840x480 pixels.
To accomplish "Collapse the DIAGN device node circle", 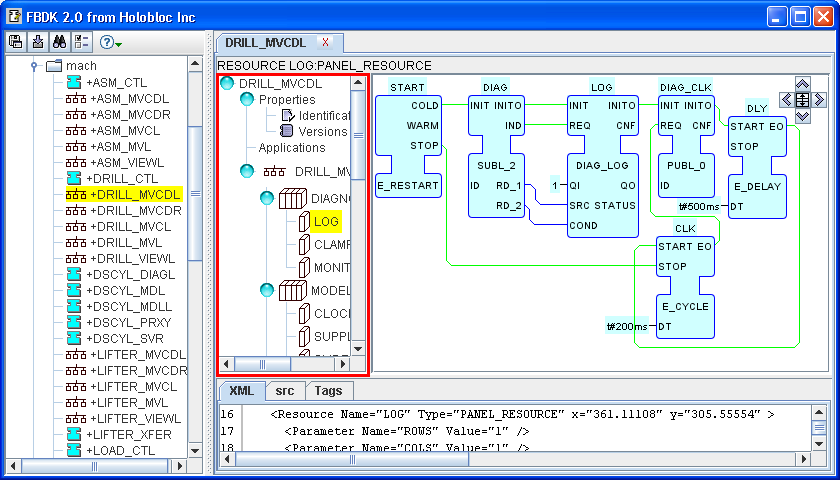I will [267, 198].
